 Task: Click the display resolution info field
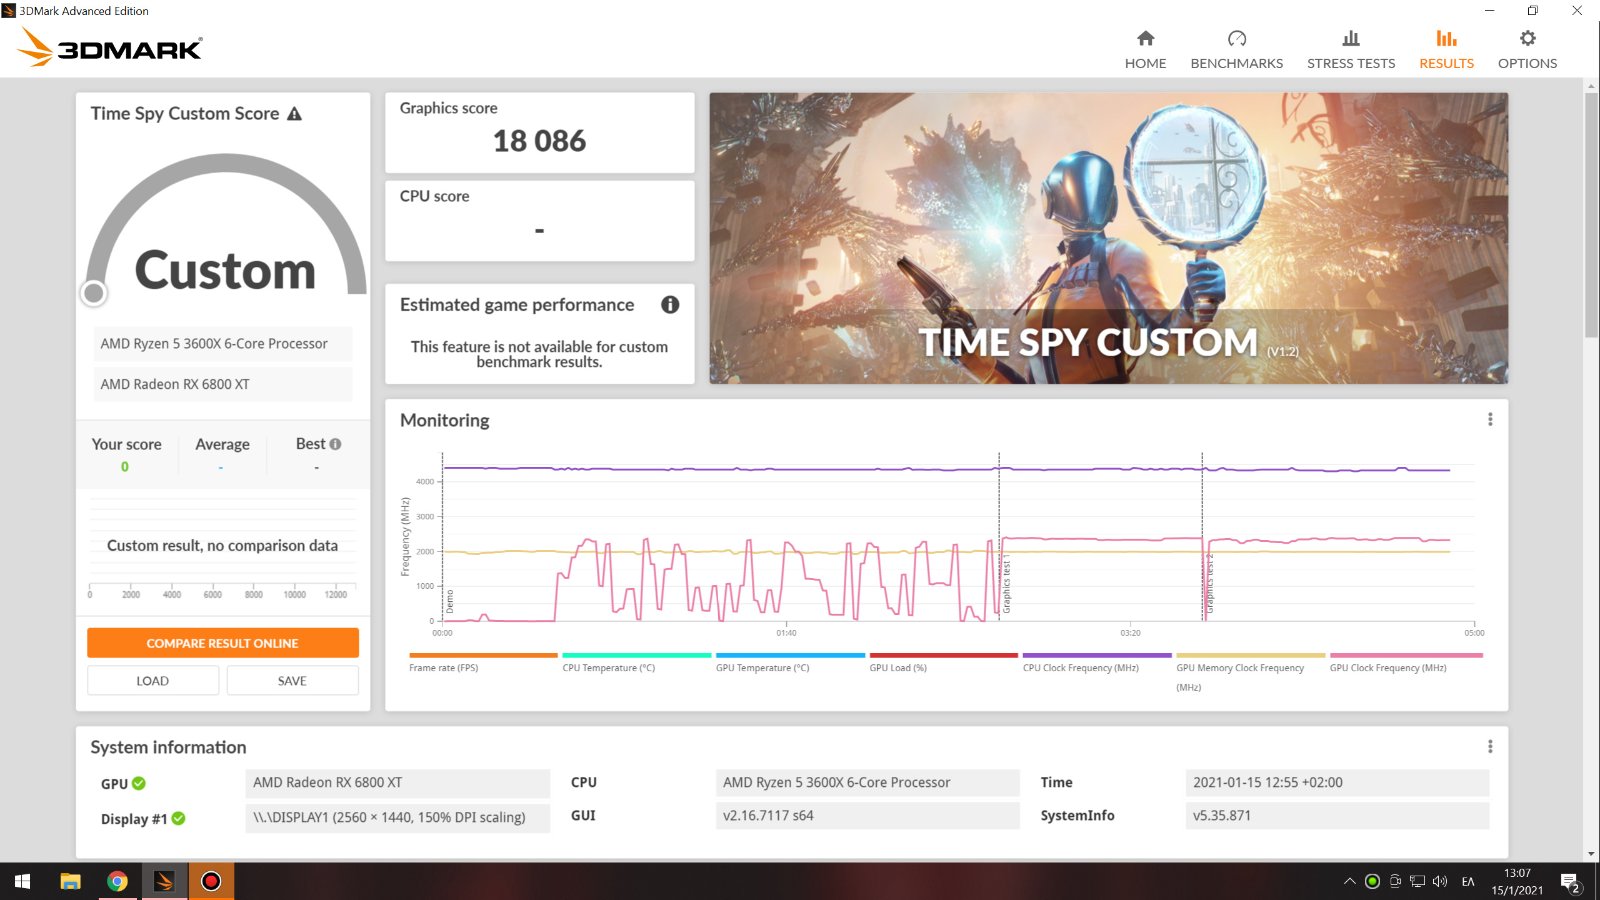pyautogui.click(x=398, y=817)
